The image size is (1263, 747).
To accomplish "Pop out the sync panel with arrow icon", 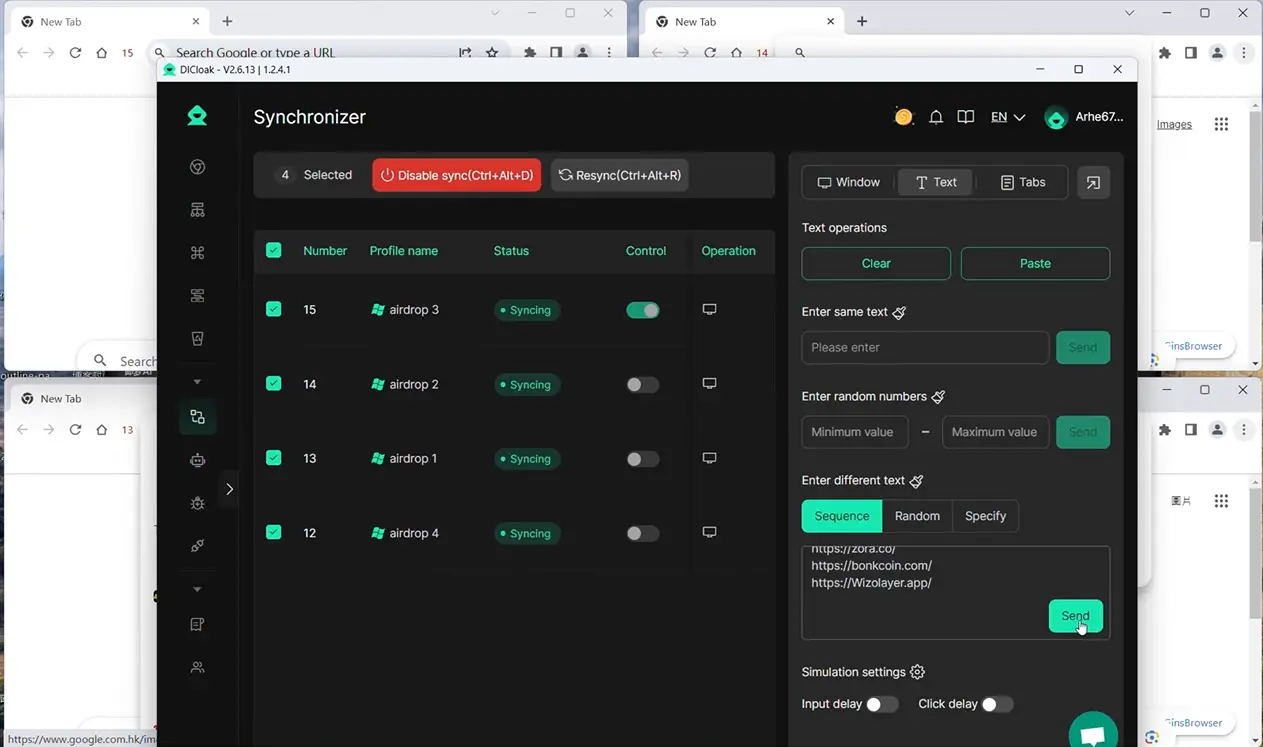I will click(1093, 182).
